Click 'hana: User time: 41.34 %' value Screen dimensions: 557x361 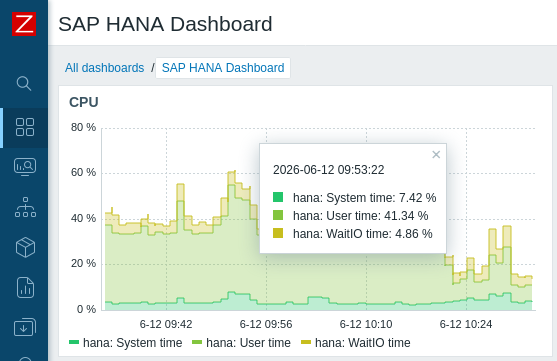pyautogui.click(x=361, y=216)
